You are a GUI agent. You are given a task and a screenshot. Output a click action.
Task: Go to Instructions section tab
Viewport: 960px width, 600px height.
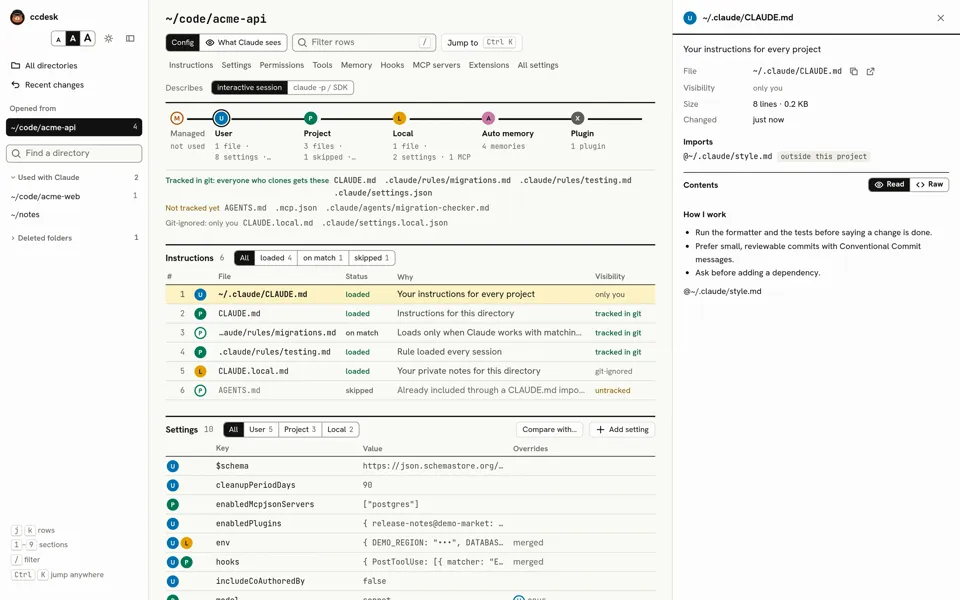191,65
